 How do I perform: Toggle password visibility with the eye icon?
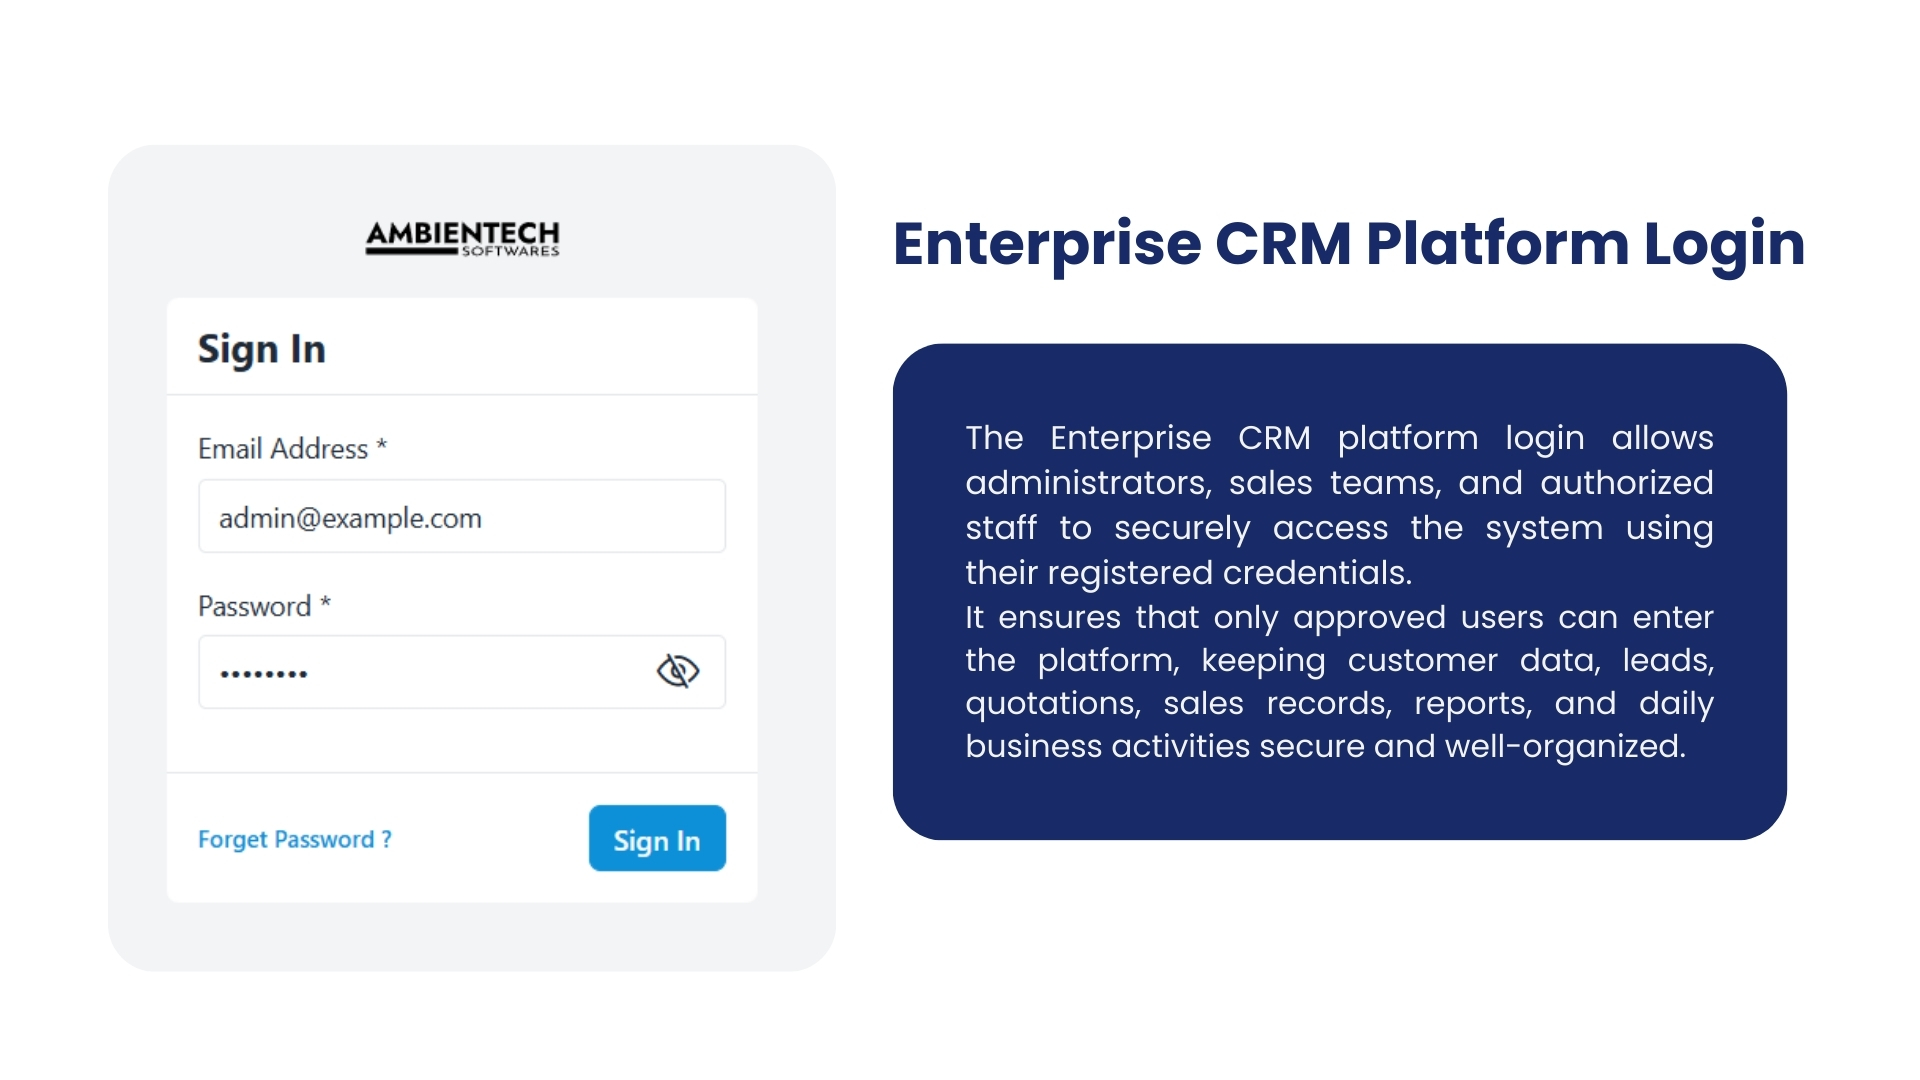[678, 671]
